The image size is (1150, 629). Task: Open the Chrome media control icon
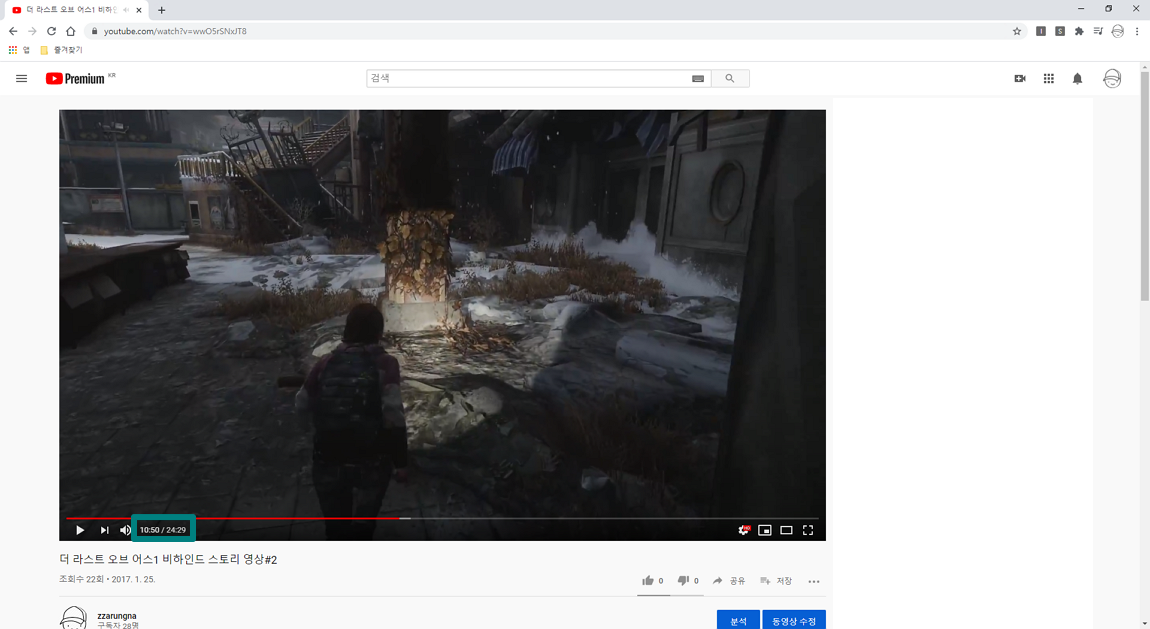tap(1098, 31)
